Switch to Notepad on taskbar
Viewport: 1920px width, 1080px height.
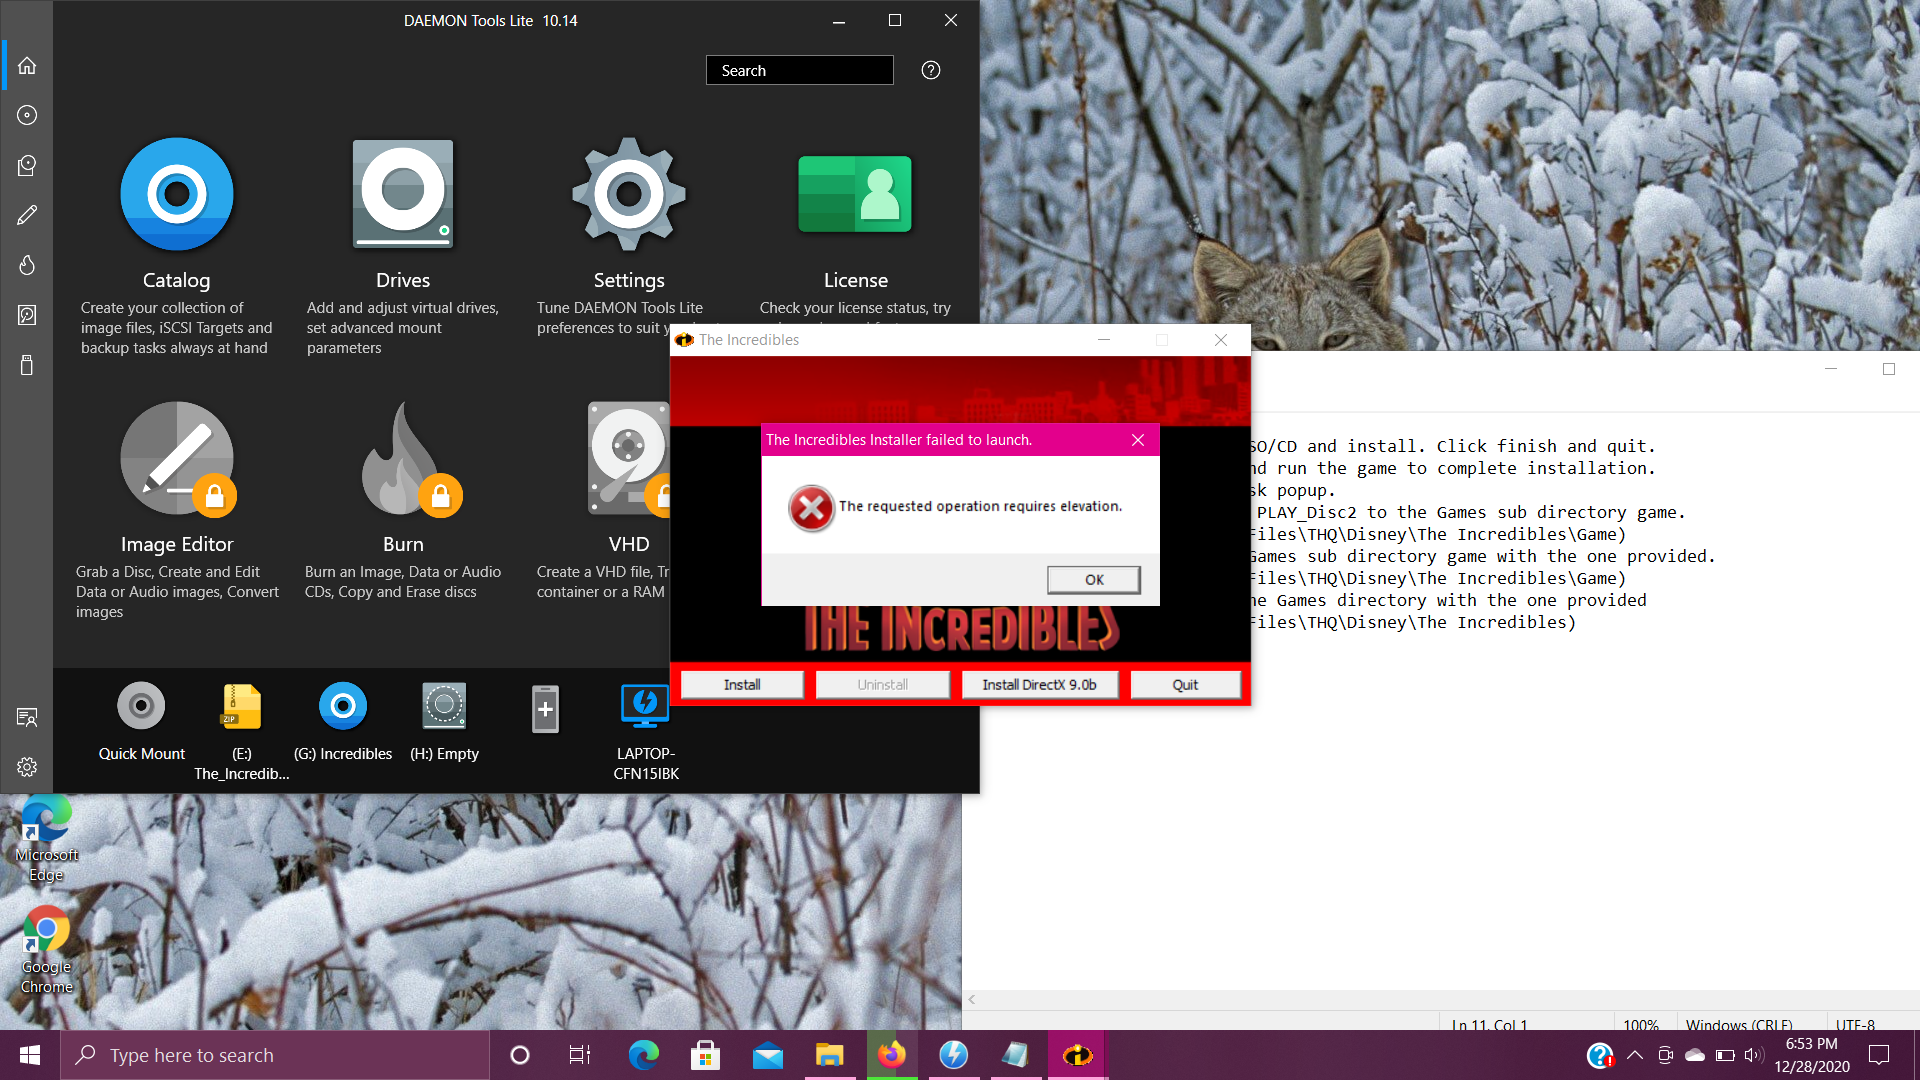pyautogui.click(x=1015, y=1055)
